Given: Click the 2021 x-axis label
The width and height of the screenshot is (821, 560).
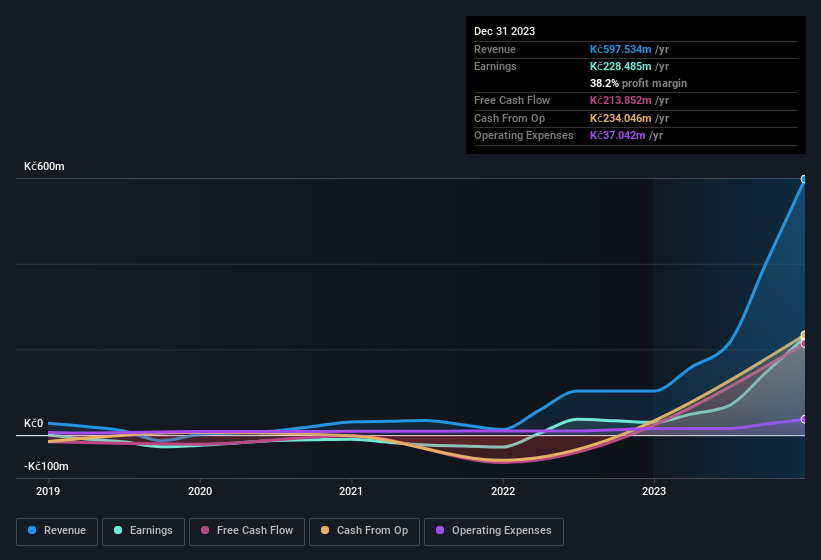Looking at the screenshot, I should [x=351, y=491].
